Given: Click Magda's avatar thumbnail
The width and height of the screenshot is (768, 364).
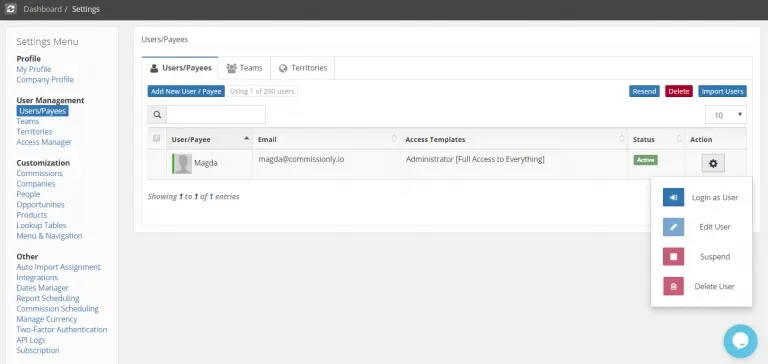Looking at the screenshot, I should 183,164.
